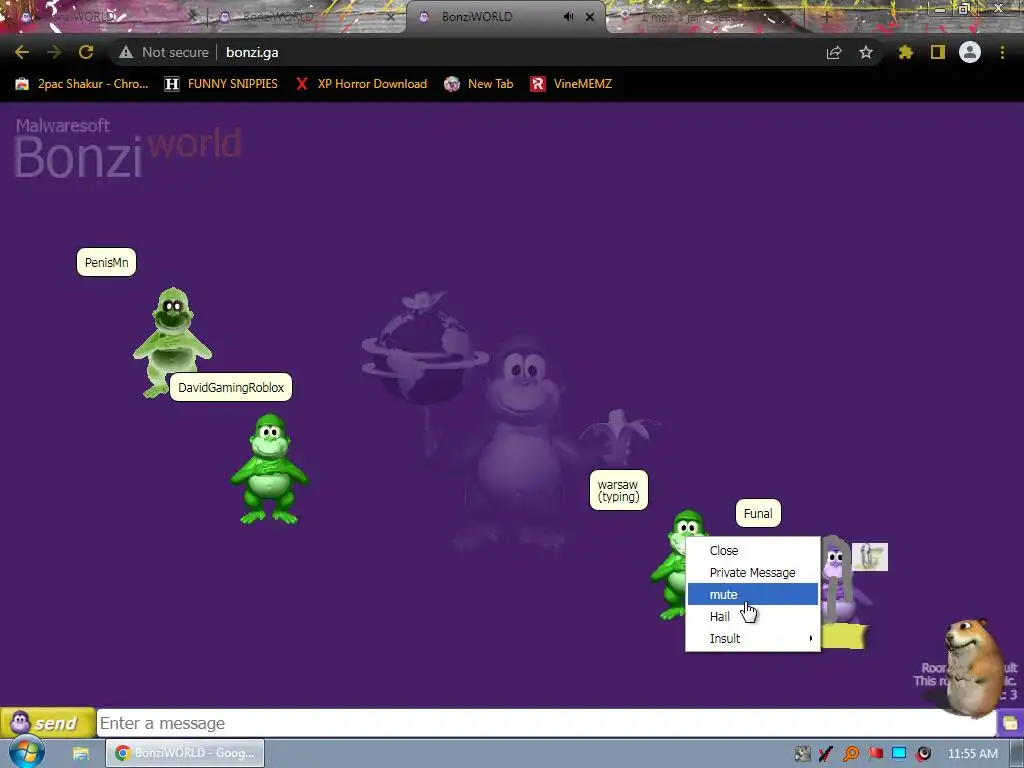Open a new browser tab
This screenshot has width=1024, height=768.
click(x=826, y=18)
